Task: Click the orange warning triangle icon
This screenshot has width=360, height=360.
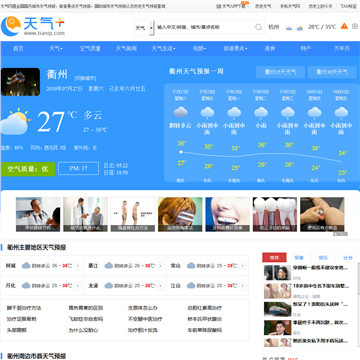Action: (344, 26)
